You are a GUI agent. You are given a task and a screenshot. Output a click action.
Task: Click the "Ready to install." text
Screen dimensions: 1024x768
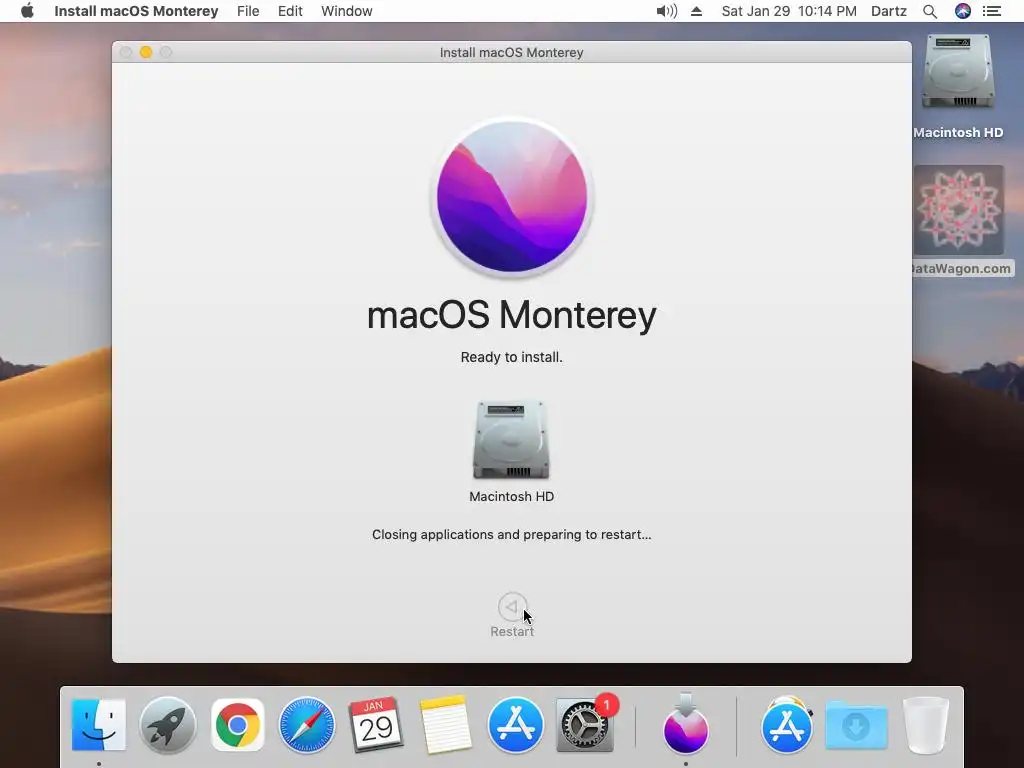(x=511, y=357)
